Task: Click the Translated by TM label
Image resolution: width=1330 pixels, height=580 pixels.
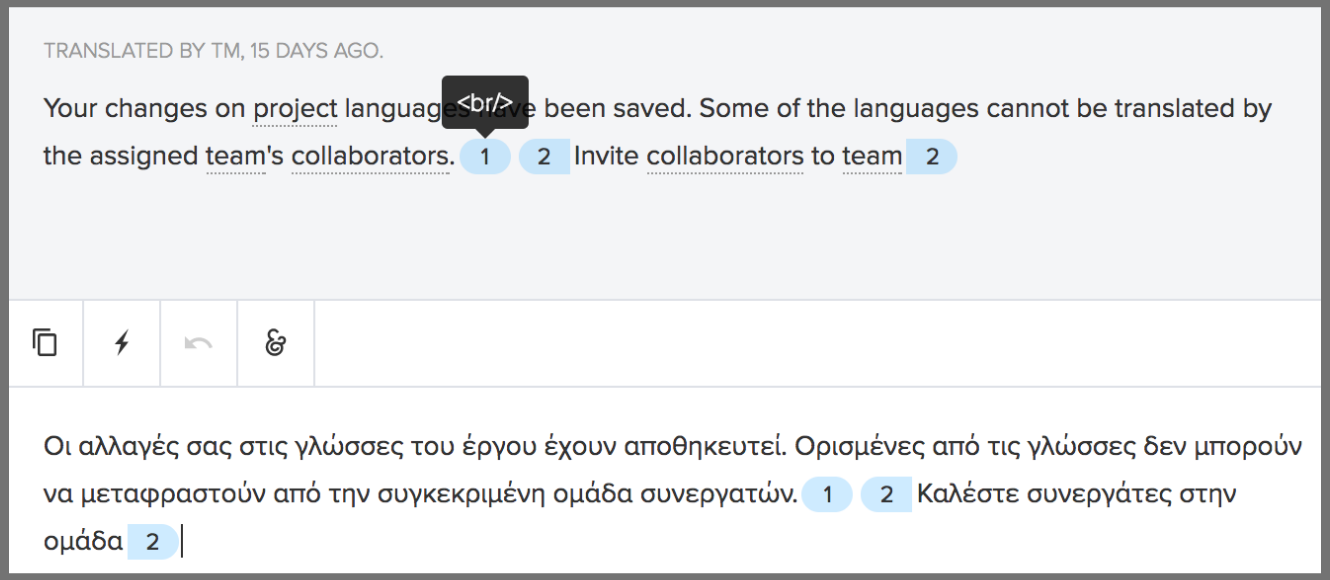Action: tap(213, 50)
